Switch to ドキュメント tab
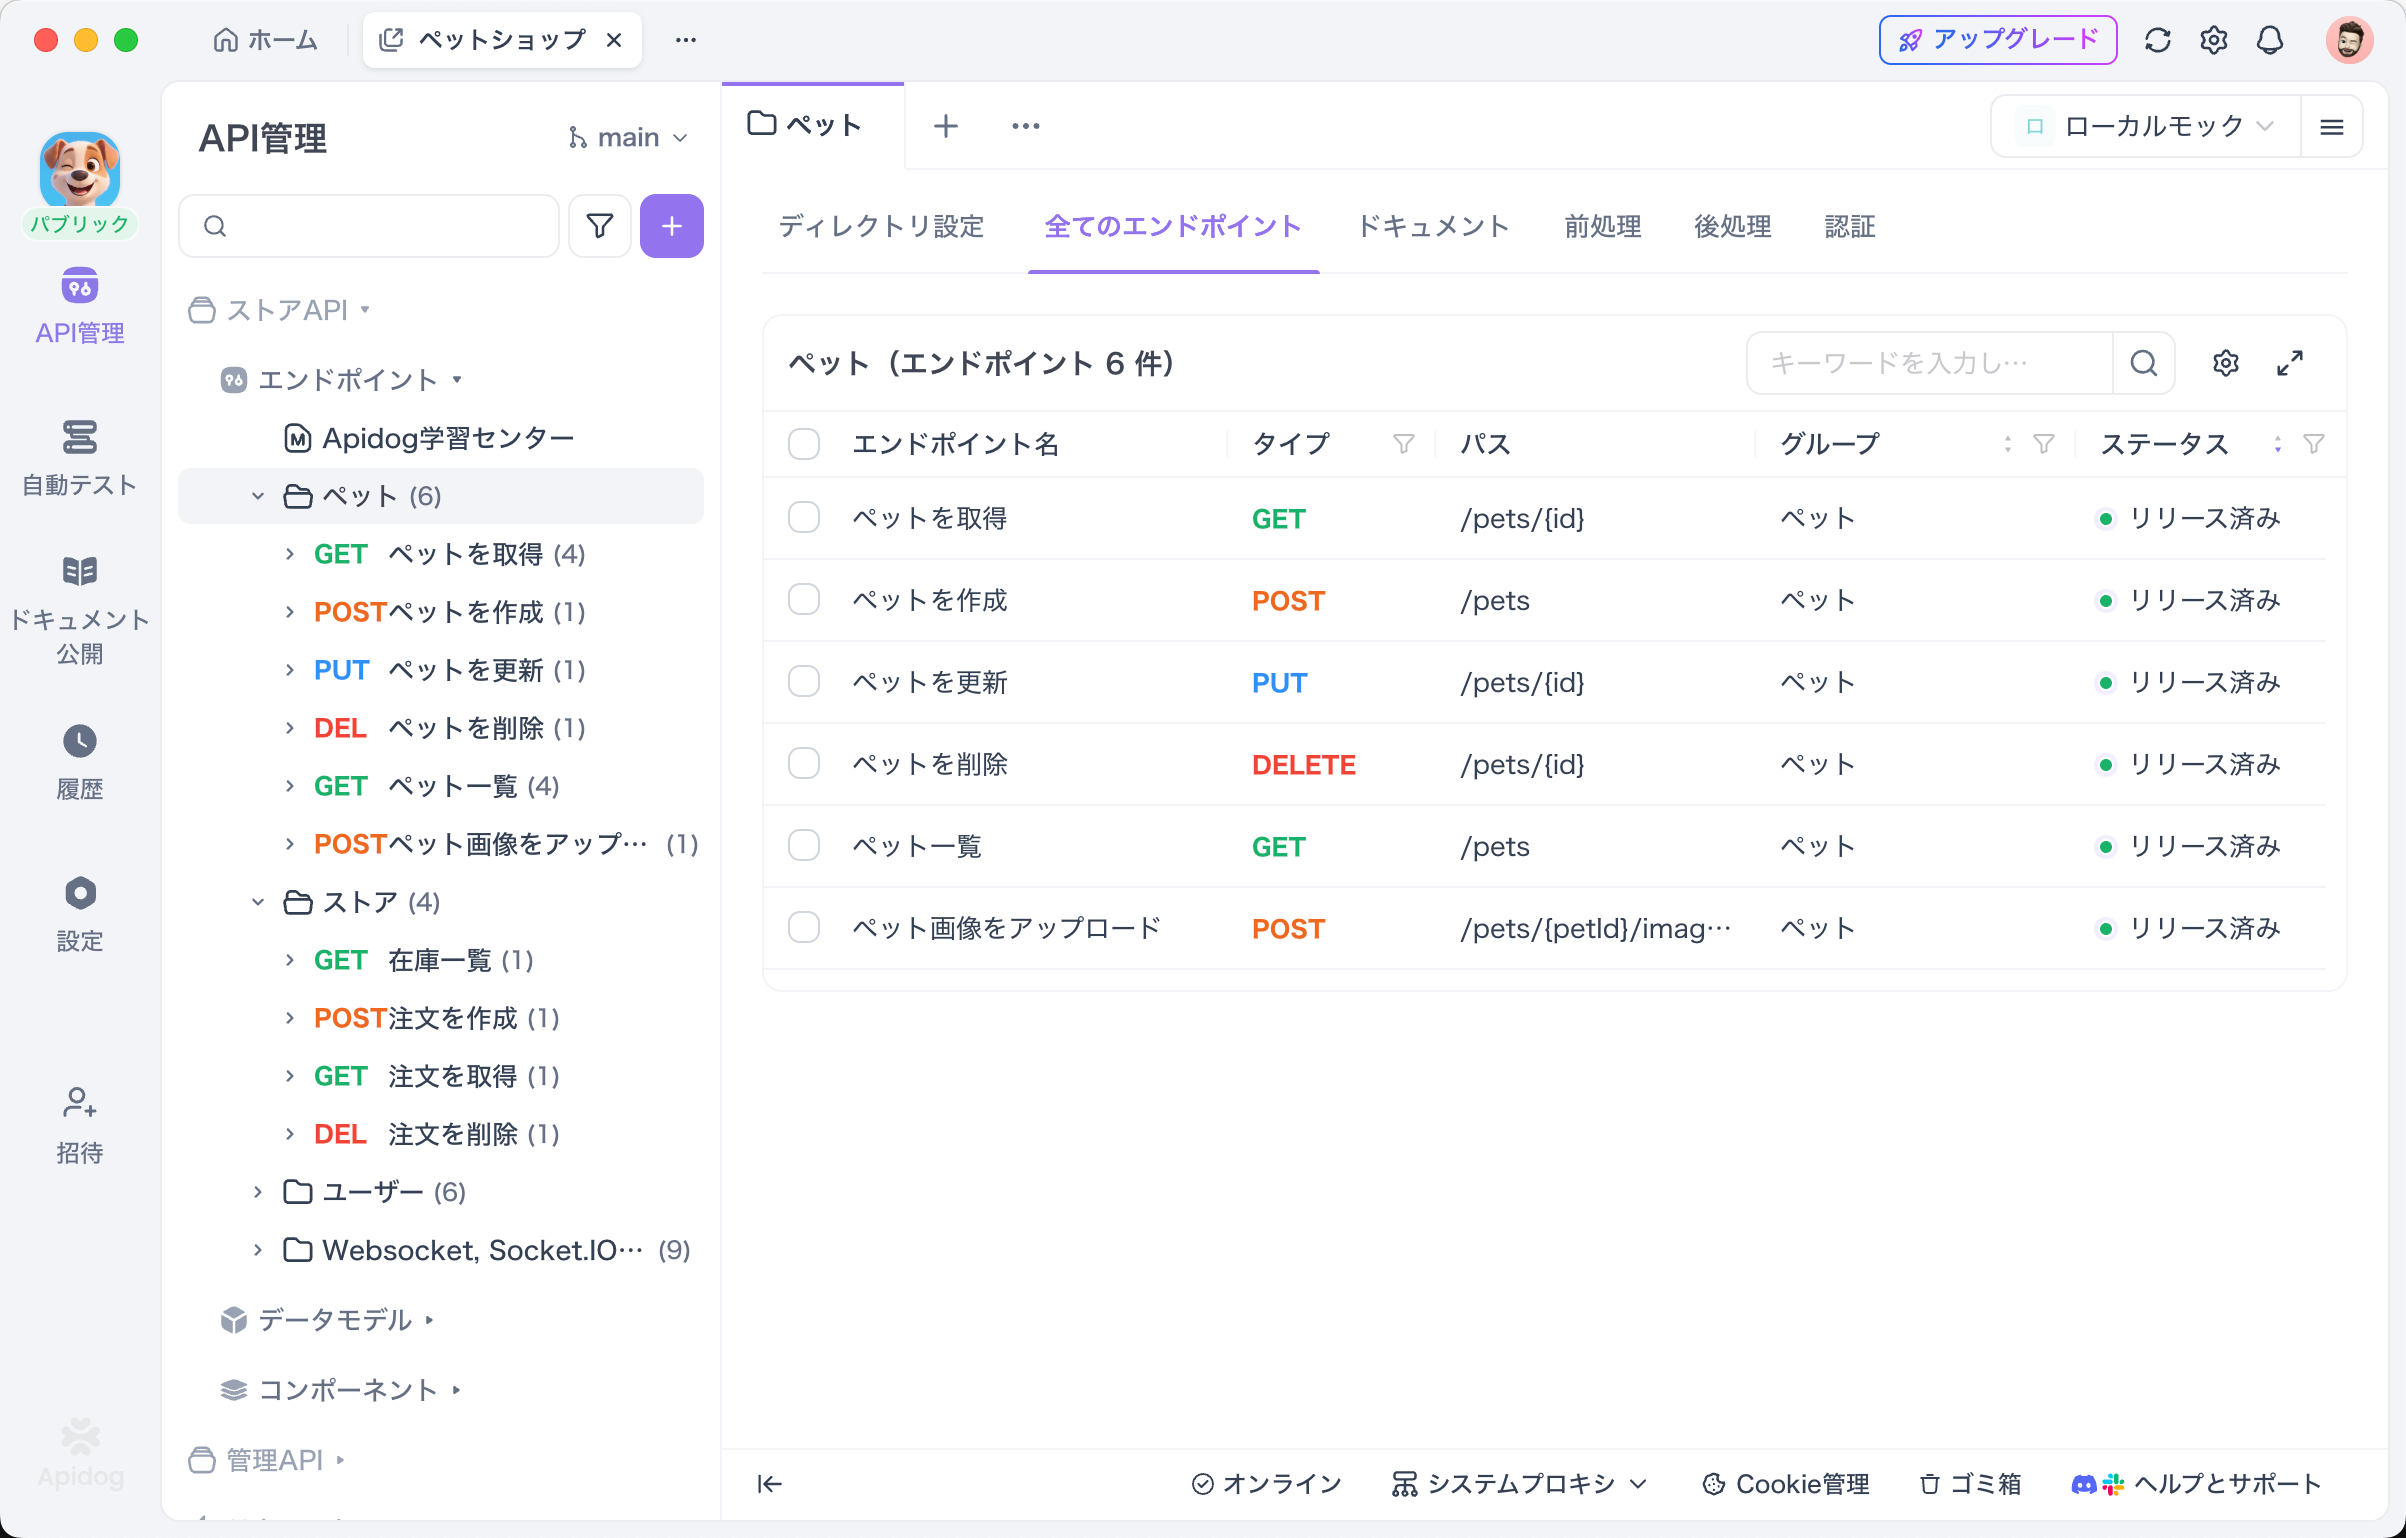 pyautogui.click(x=1433, y=227)
